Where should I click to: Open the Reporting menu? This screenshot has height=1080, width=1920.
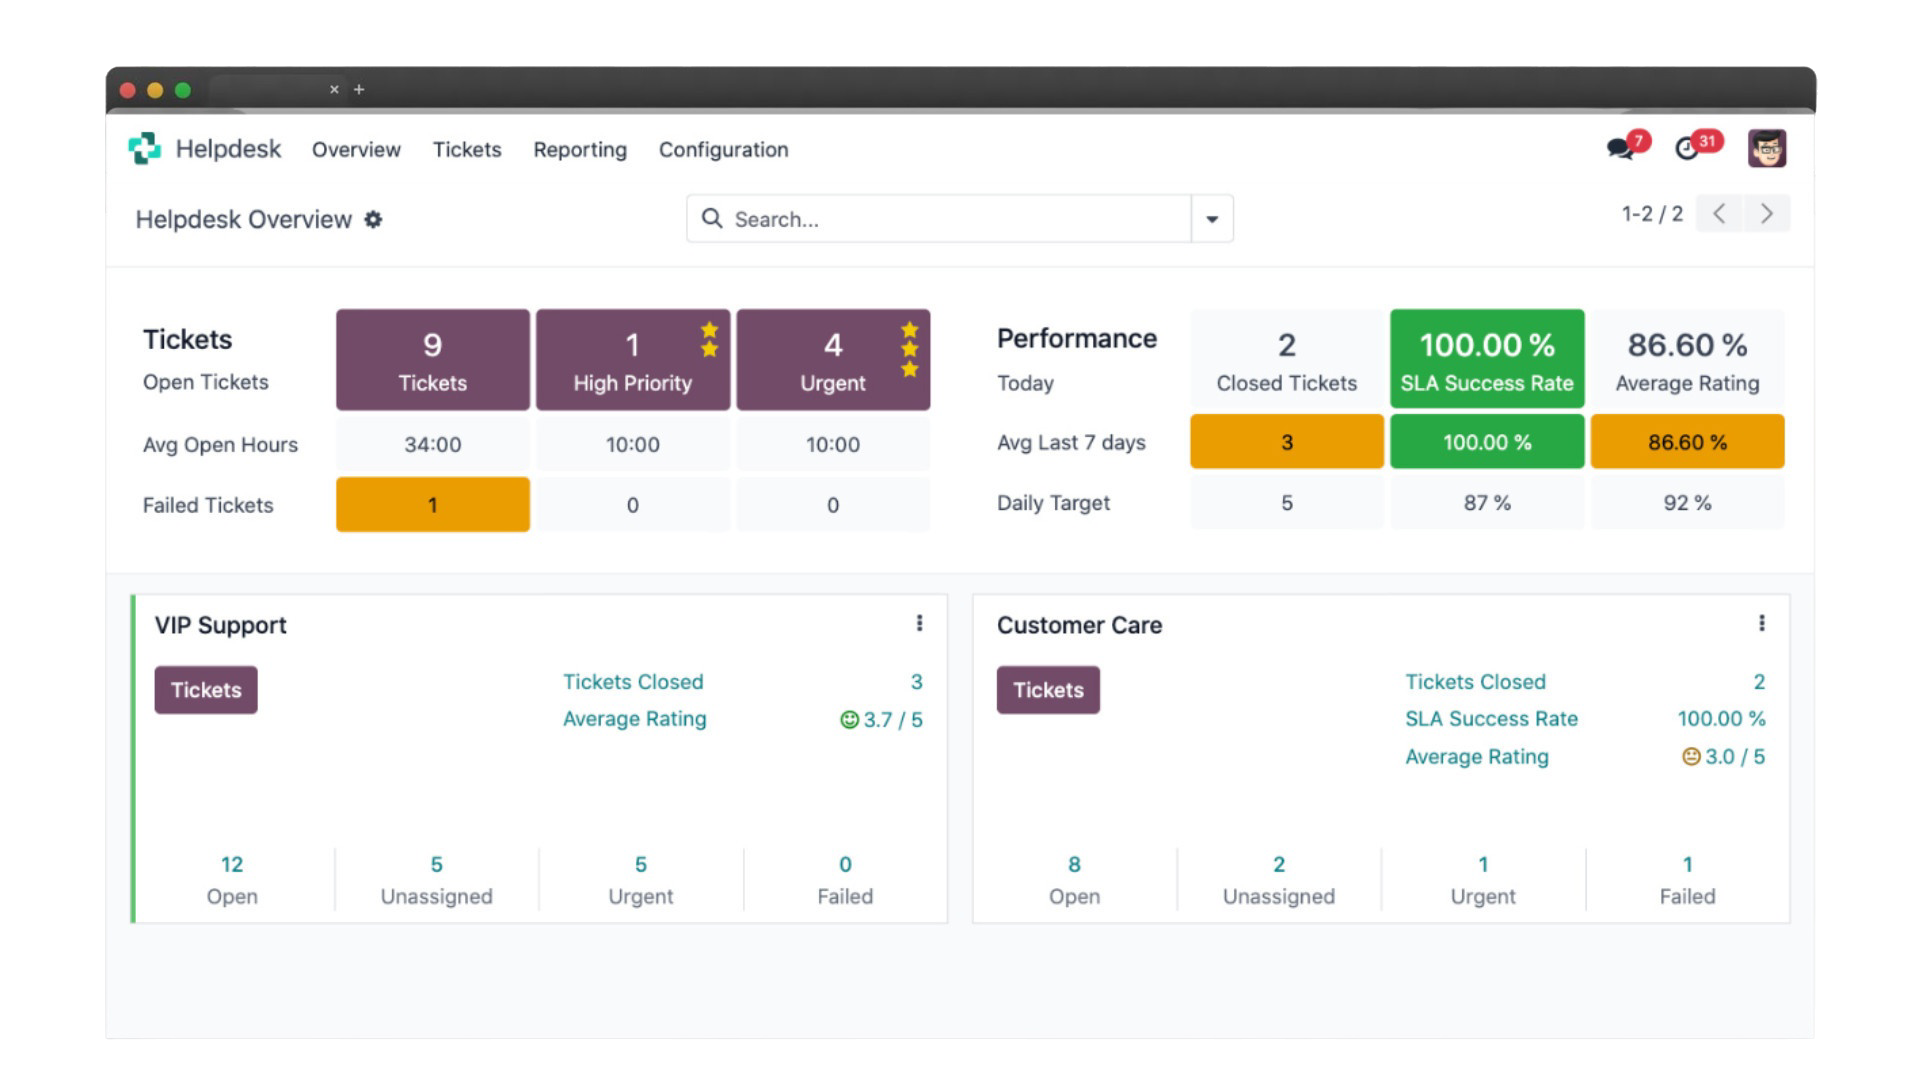click(x=580, y=149)
